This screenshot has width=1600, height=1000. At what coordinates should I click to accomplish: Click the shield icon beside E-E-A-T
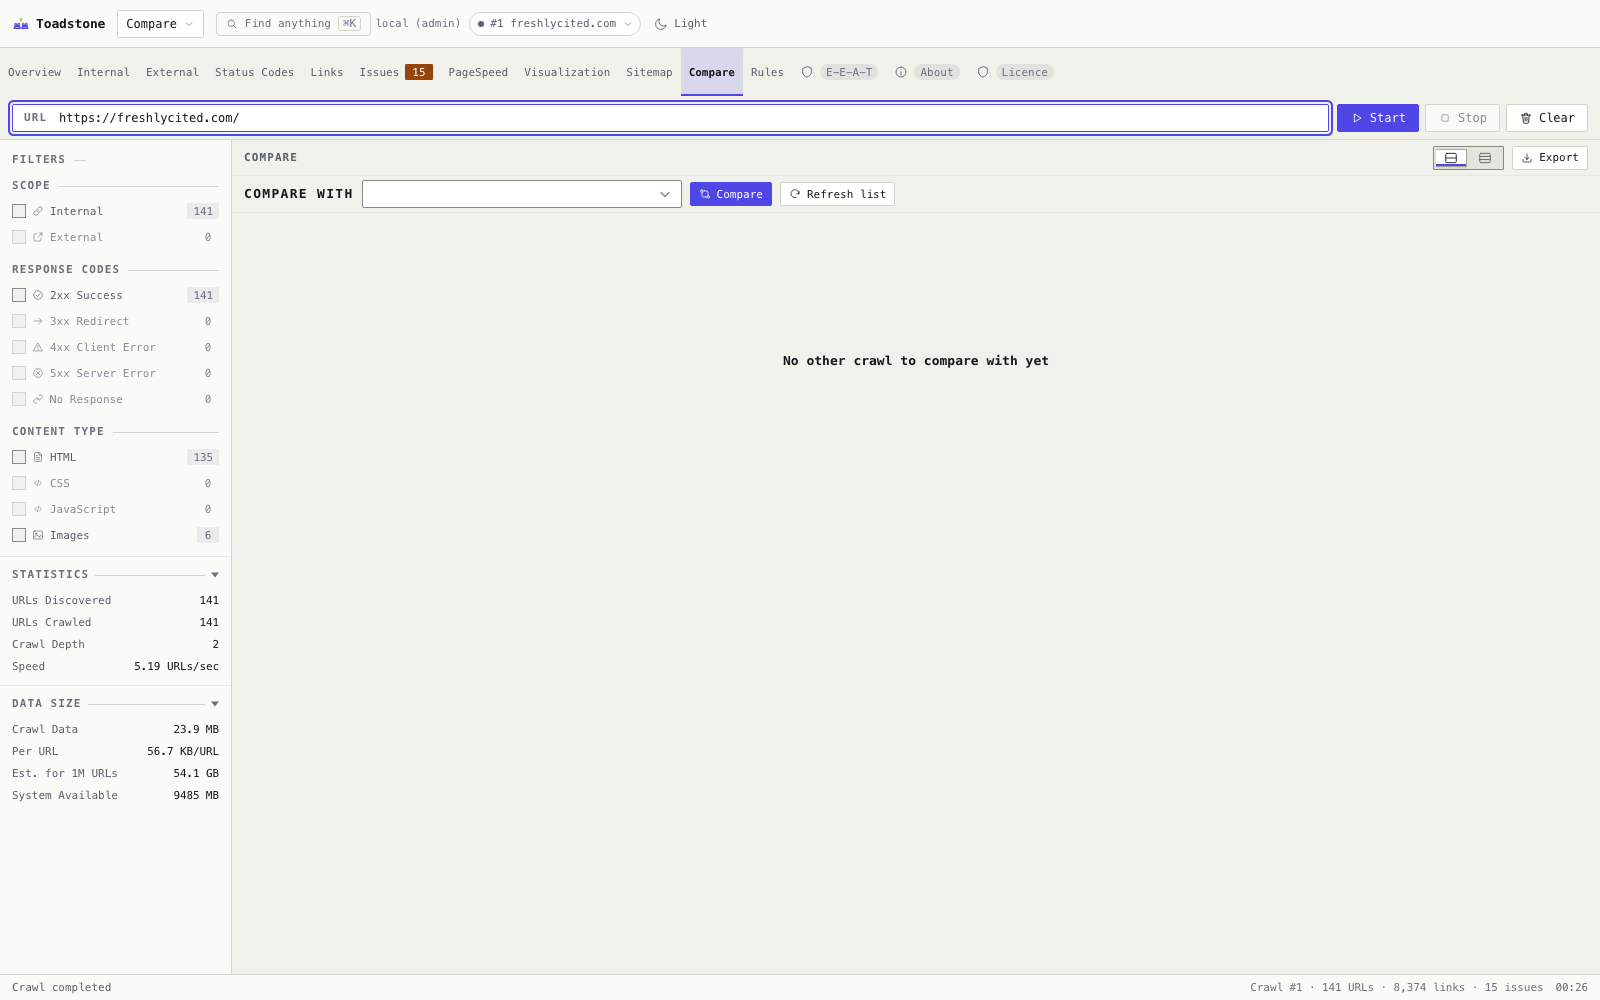(807, 72)
